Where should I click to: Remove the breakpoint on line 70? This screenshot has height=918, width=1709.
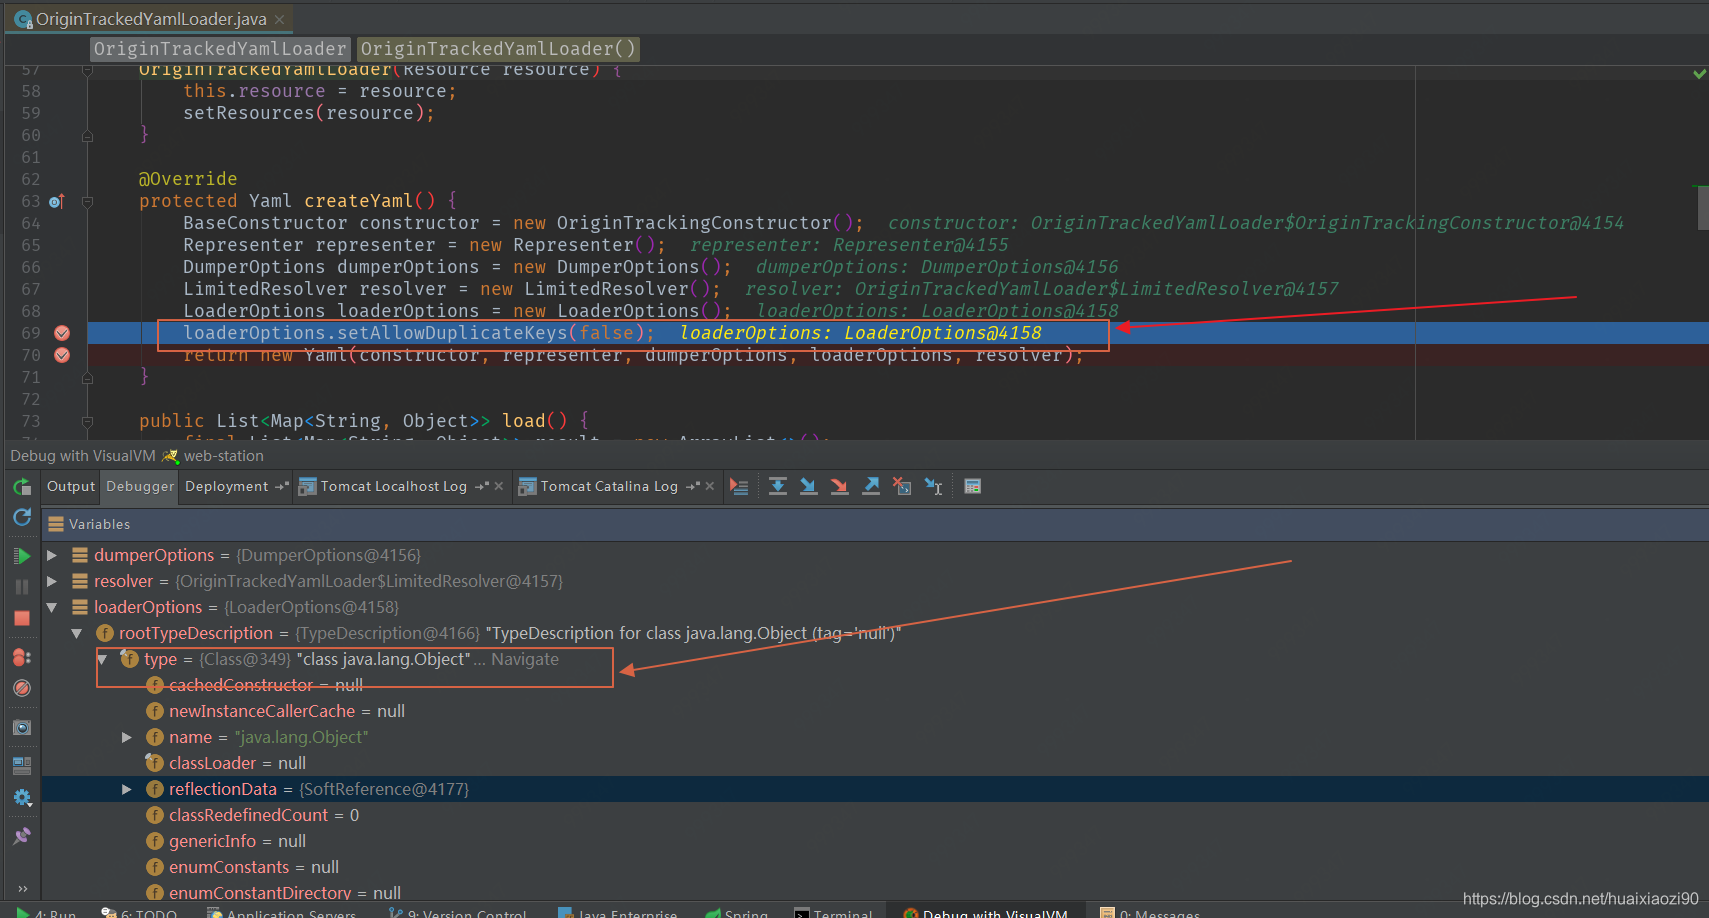click(61, 354)
